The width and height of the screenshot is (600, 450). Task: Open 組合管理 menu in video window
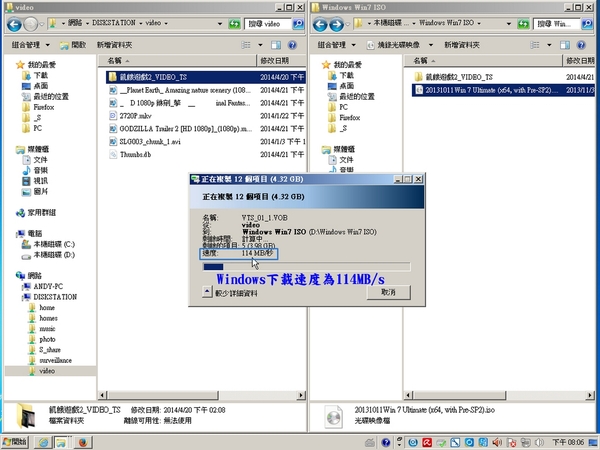pyautogui.click(x=31, y=45)
